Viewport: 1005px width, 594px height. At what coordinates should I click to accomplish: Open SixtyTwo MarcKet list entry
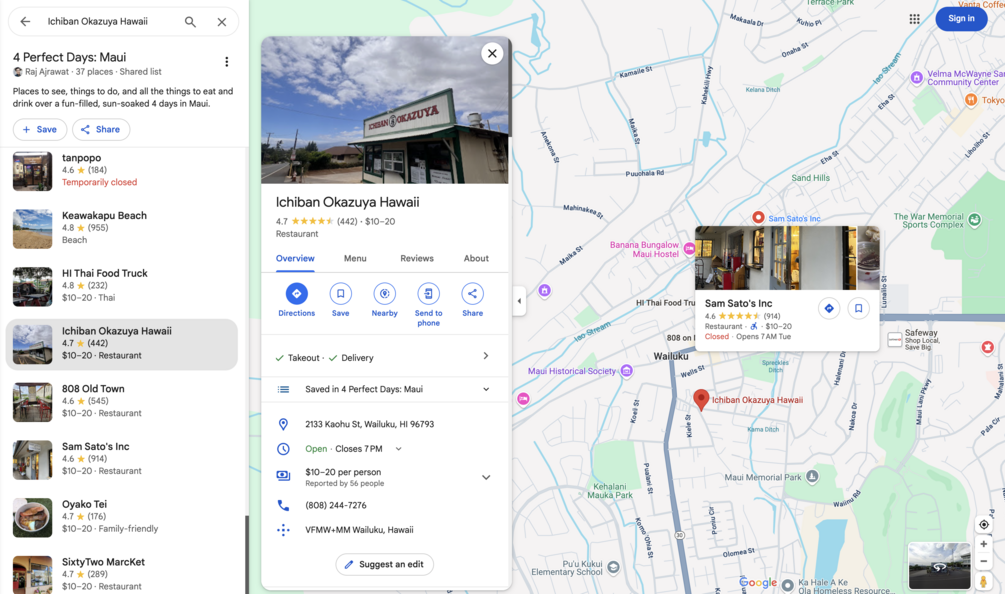[122, 574]
